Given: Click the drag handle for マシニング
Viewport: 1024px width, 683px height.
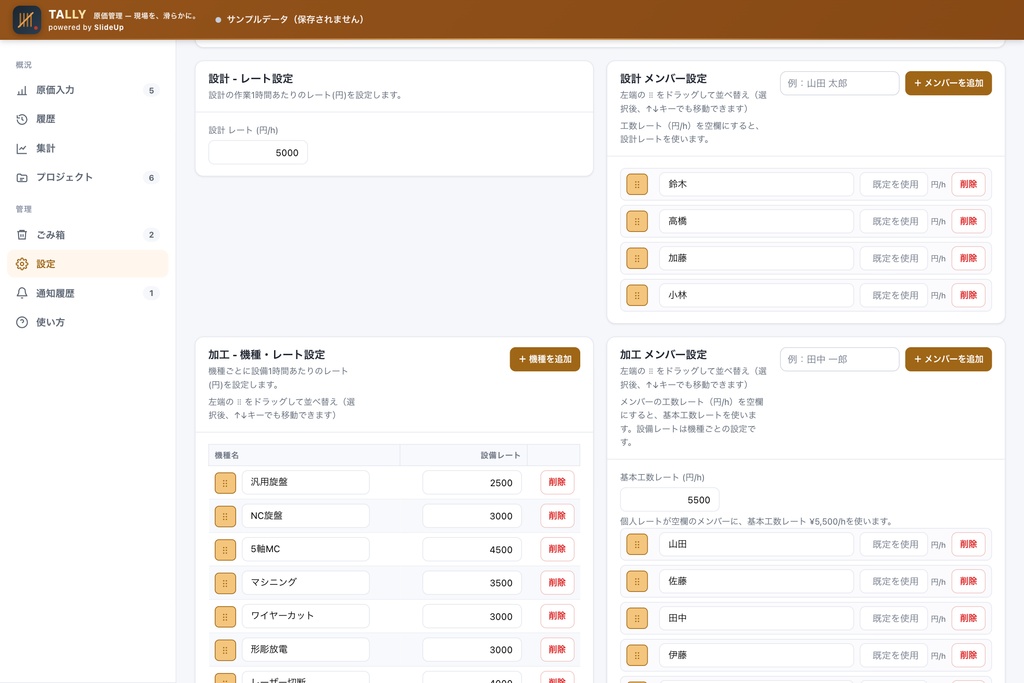Looking at the screenshot, I should point(225,583).
